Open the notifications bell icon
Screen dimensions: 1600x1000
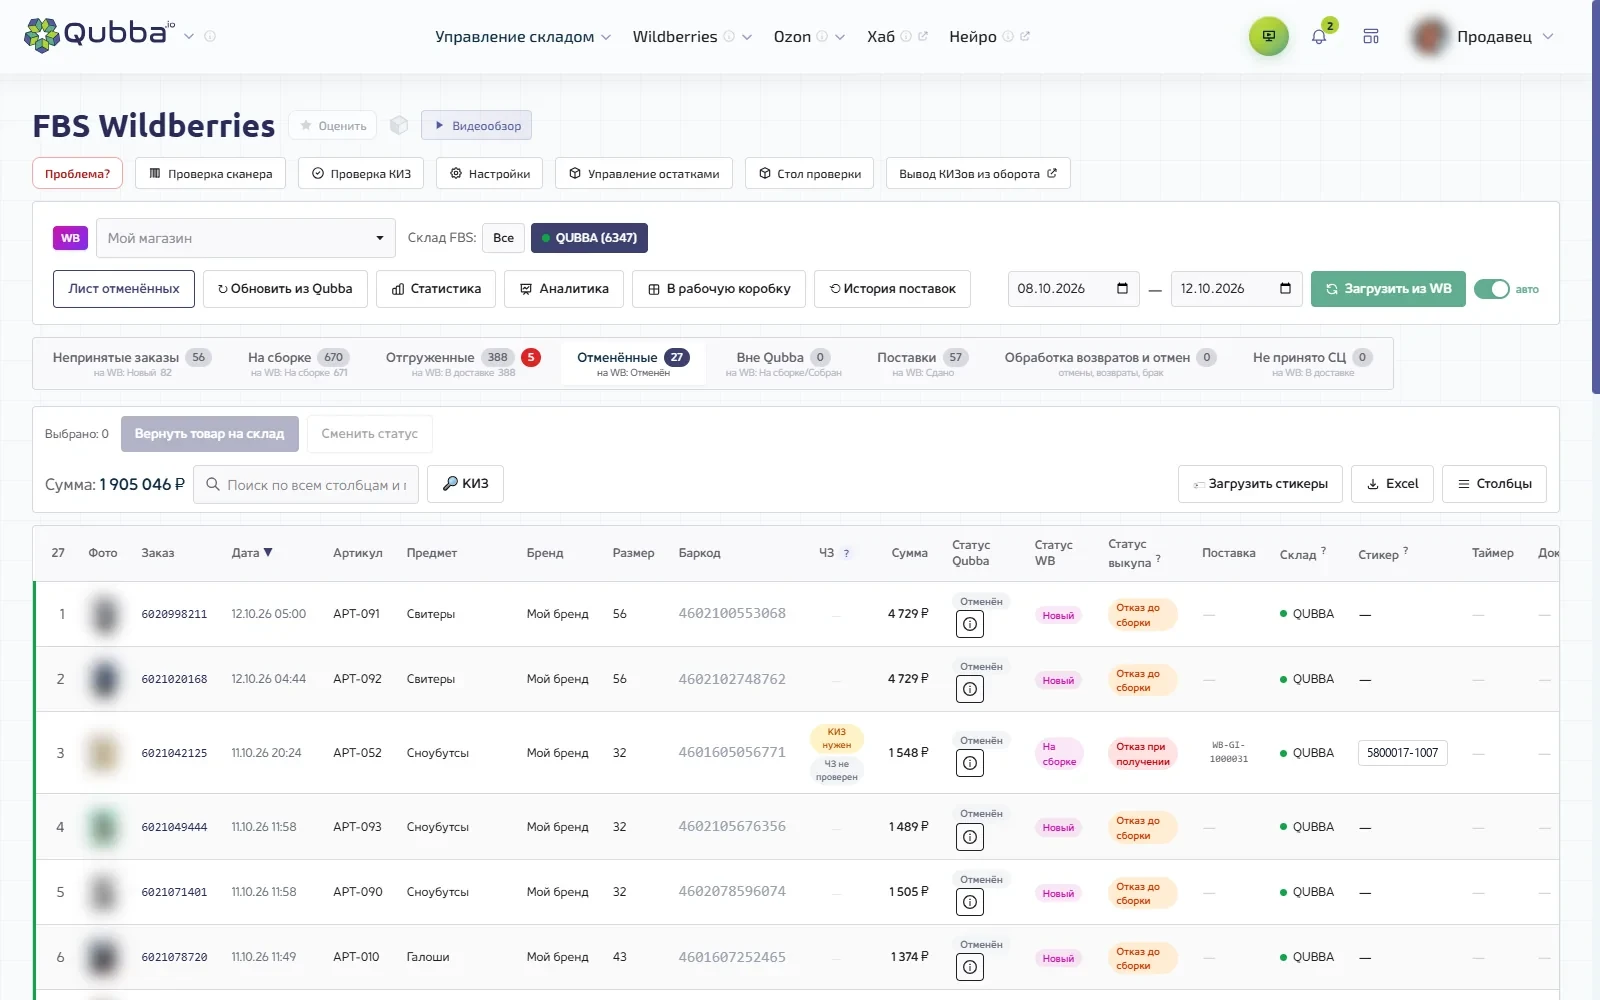pos(1319,37)
